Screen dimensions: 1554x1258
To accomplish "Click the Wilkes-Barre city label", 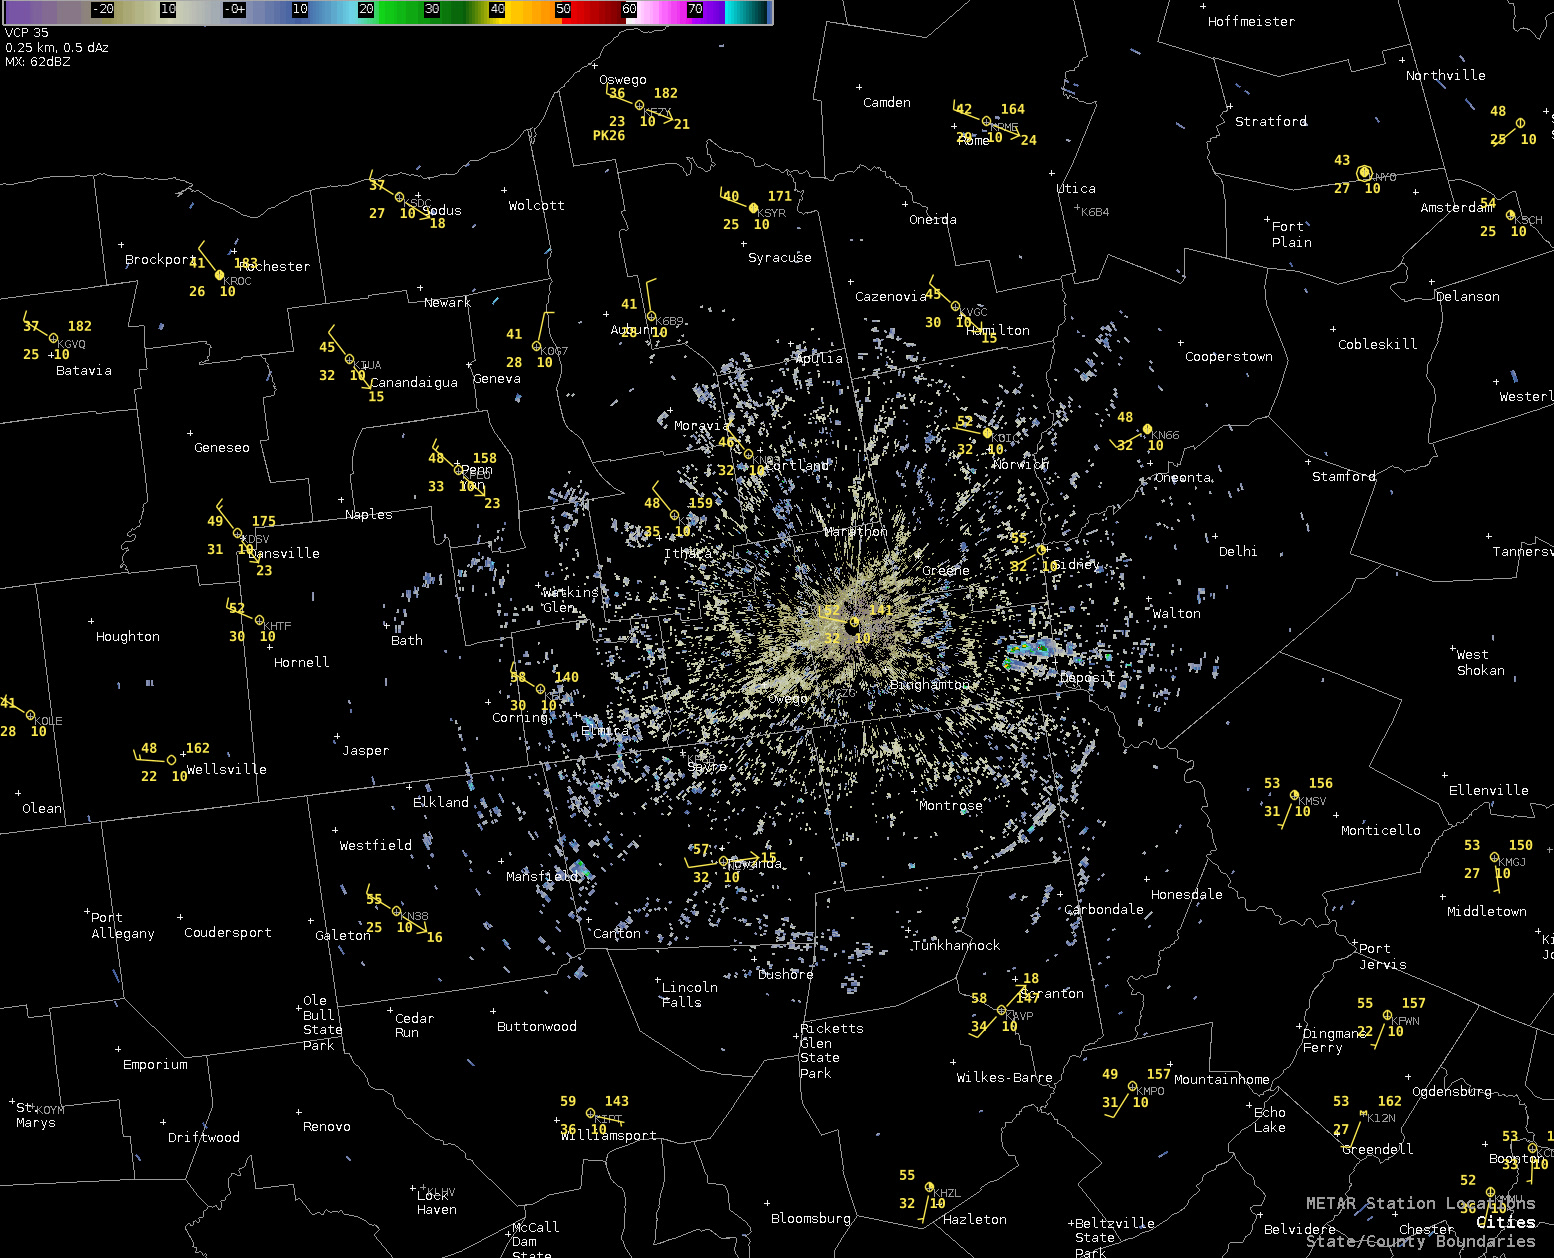I will click(1004, 1078).
